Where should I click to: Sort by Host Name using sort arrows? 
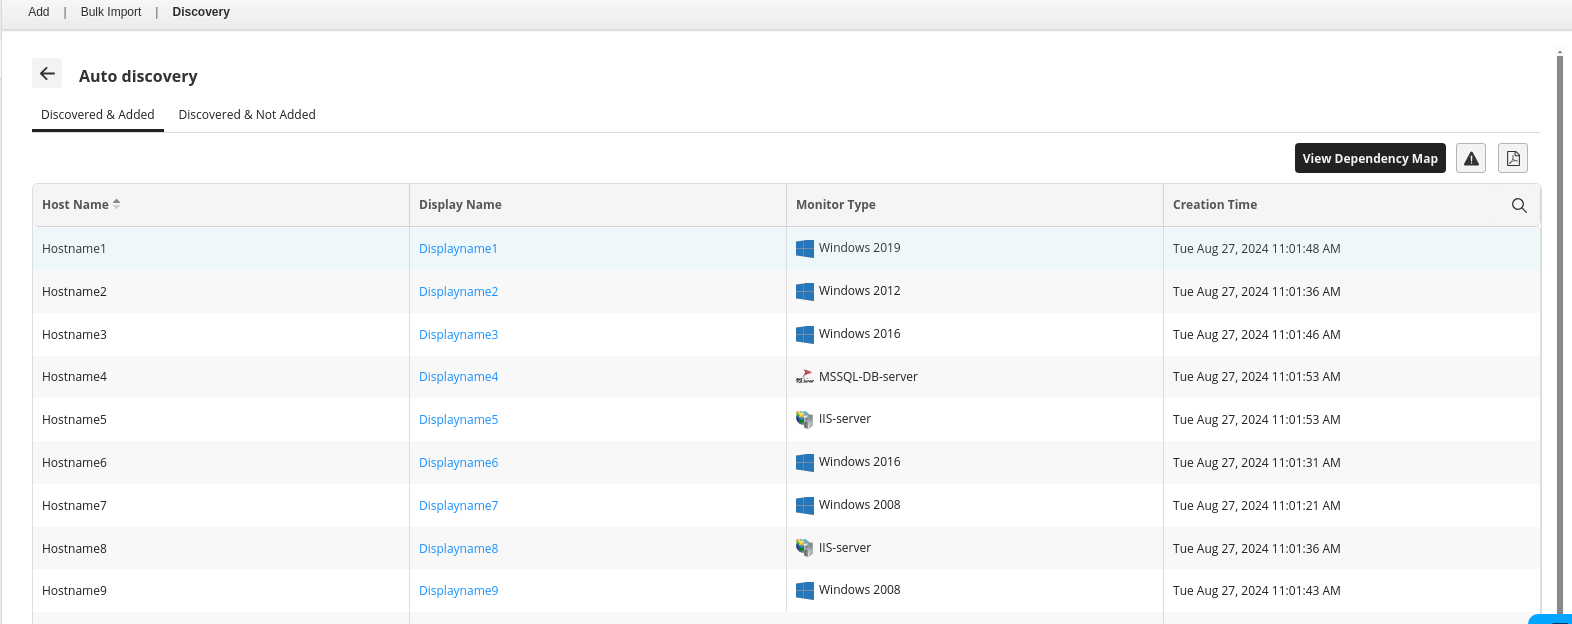(x=117, y=204)
